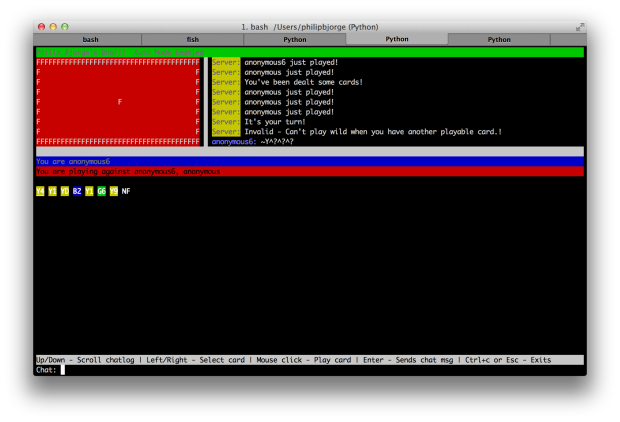The width and height of the screenshot is (620, 422).
Task: Click the "You are playing against" red bar
Action: pyautogui.click(x=310, y=171)
